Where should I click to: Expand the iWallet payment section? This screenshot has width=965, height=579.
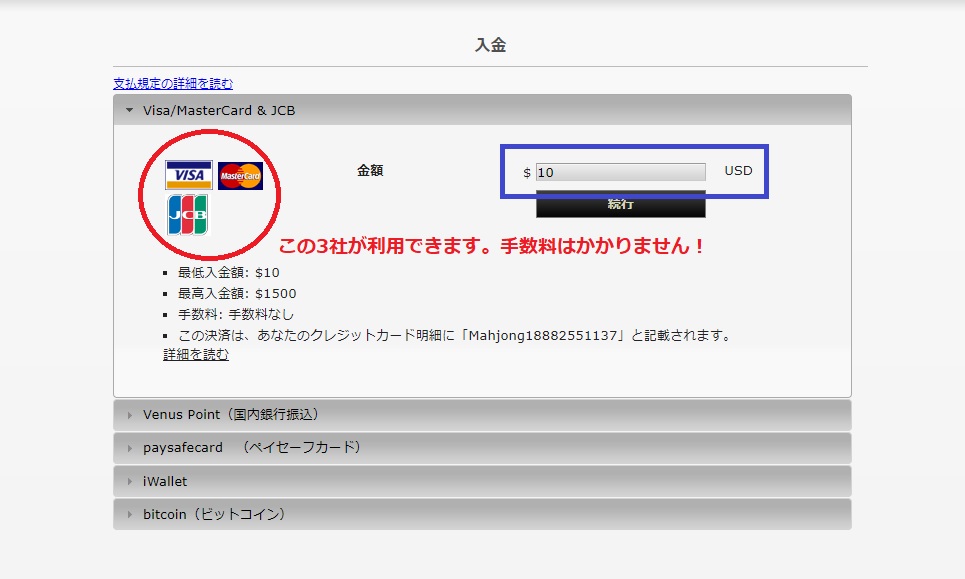tap(482, 481)
